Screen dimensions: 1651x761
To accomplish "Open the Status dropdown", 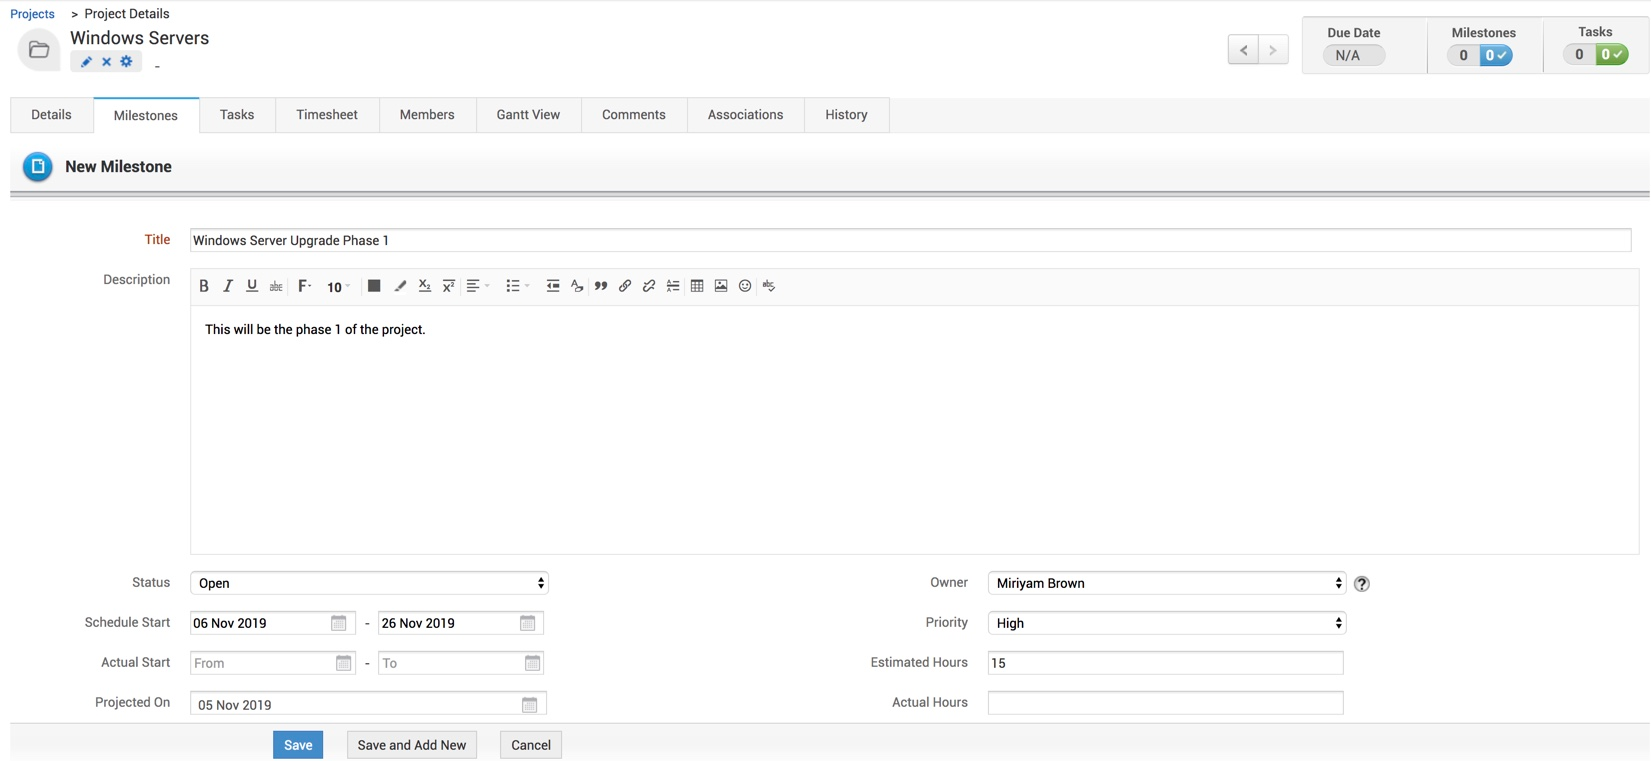I will coord(369,583).
